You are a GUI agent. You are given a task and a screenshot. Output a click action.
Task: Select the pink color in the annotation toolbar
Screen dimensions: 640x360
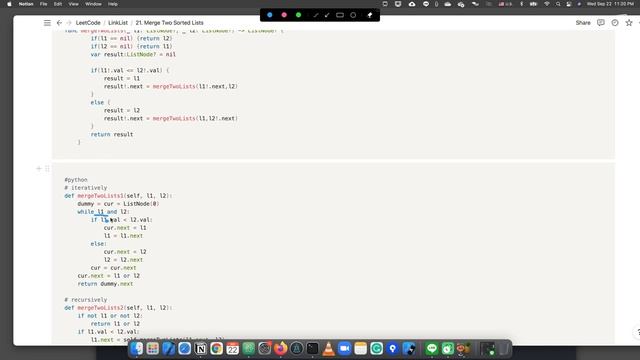click(284, 15)
